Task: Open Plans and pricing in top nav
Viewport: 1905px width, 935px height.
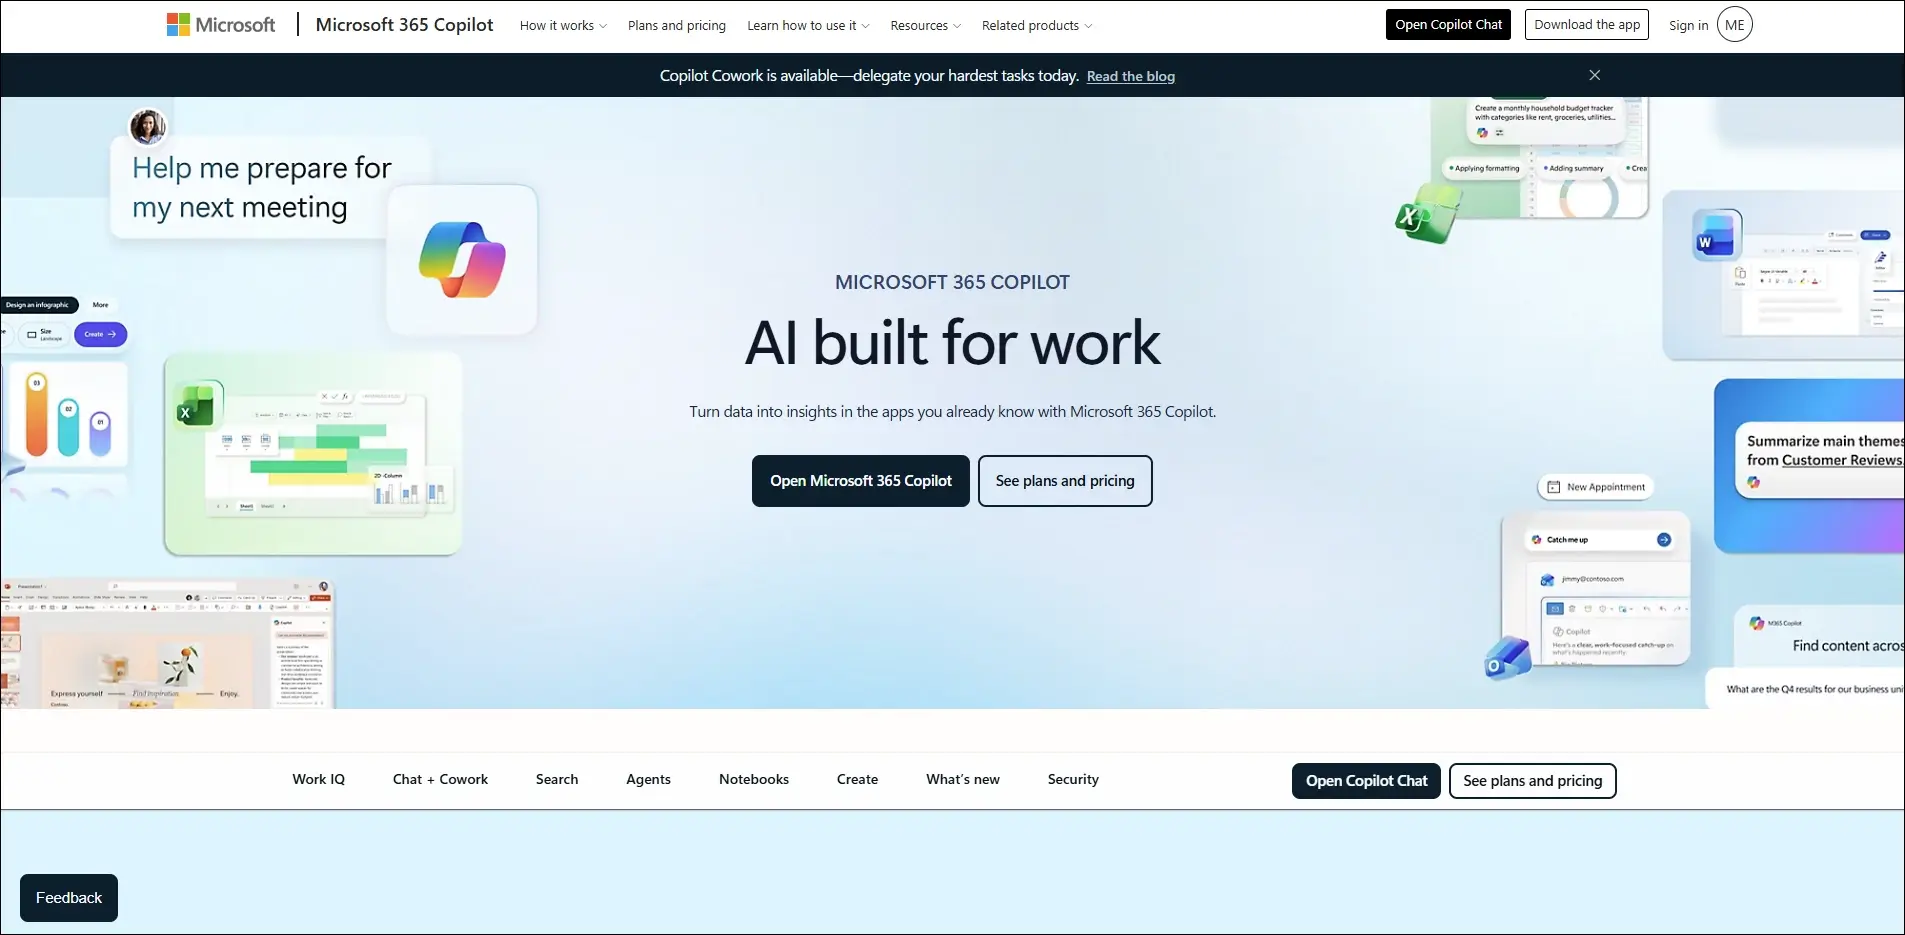Action: [677, 26]
